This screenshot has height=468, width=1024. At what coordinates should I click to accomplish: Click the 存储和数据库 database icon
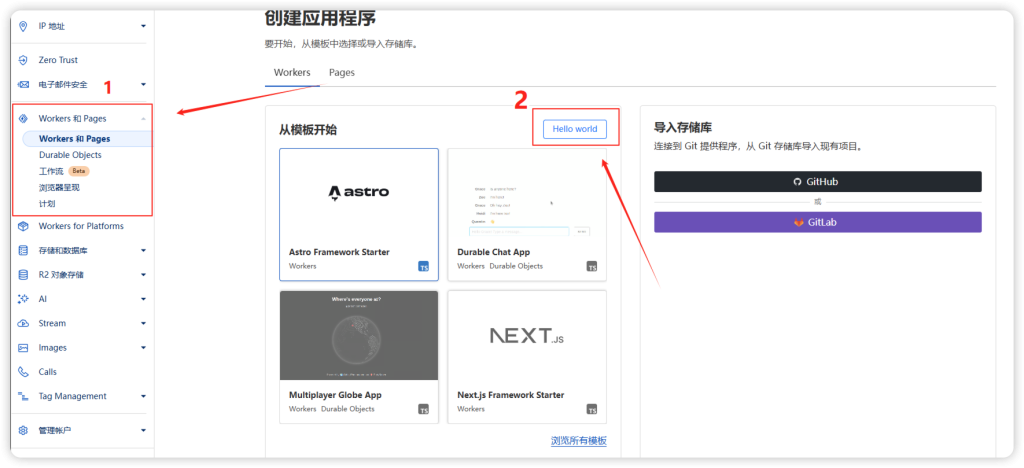click(24, 251)
